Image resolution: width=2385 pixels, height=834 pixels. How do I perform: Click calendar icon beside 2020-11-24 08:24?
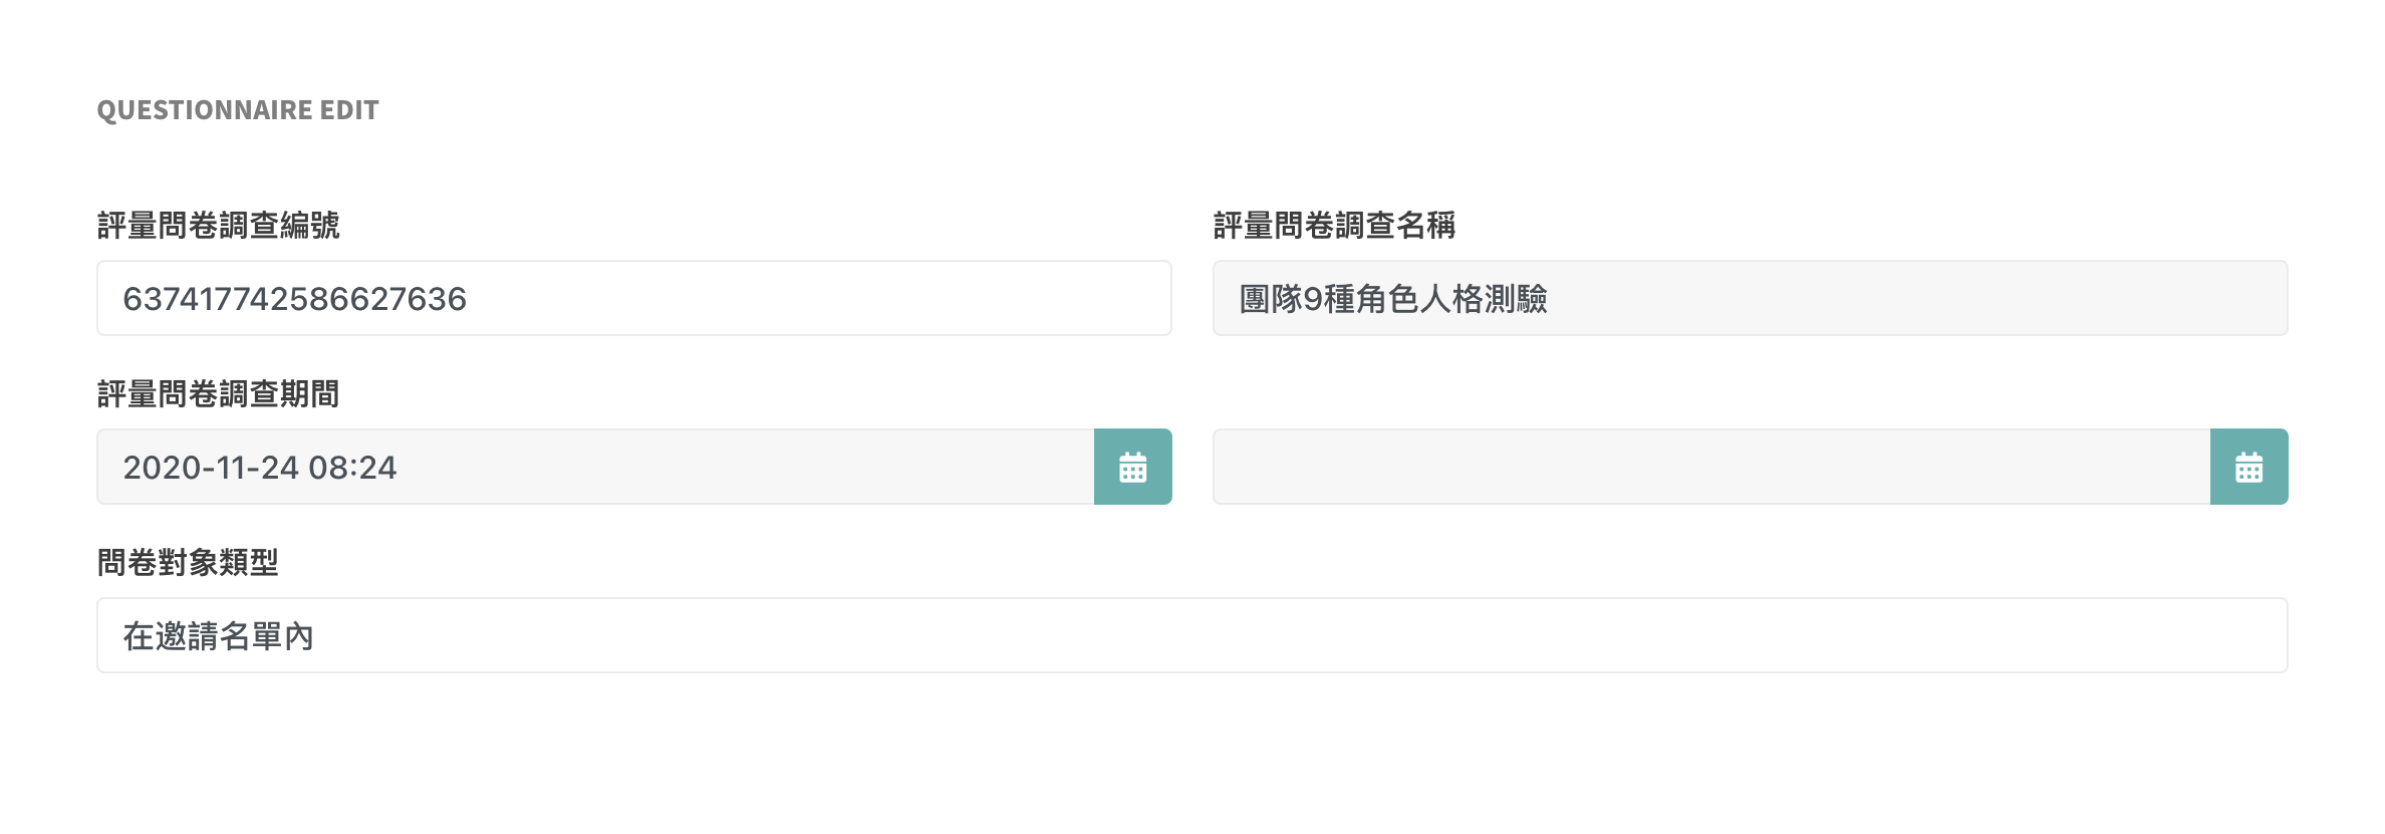coord(1132,467)
